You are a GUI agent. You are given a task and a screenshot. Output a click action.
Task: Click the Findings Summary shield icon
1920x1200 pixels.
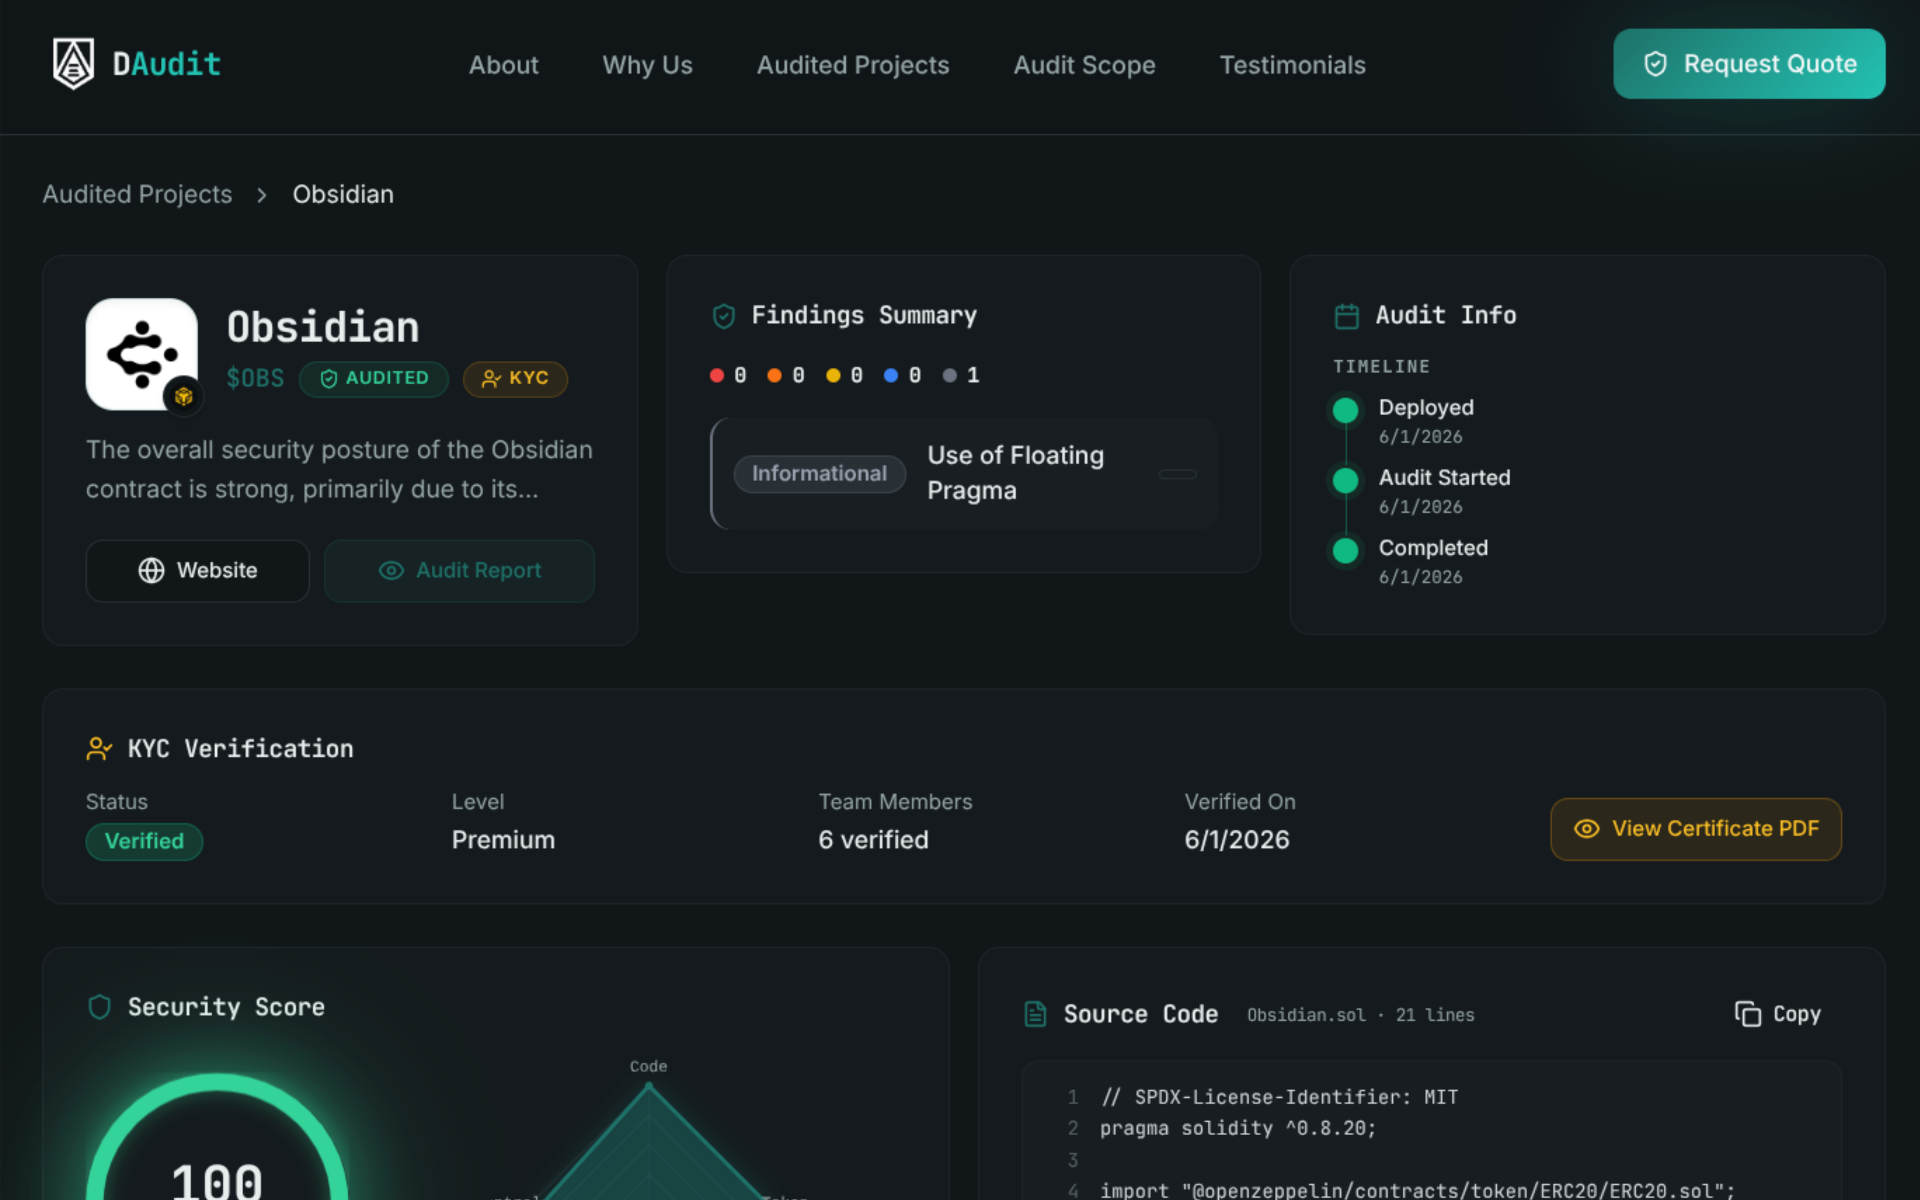pos(724,316)
